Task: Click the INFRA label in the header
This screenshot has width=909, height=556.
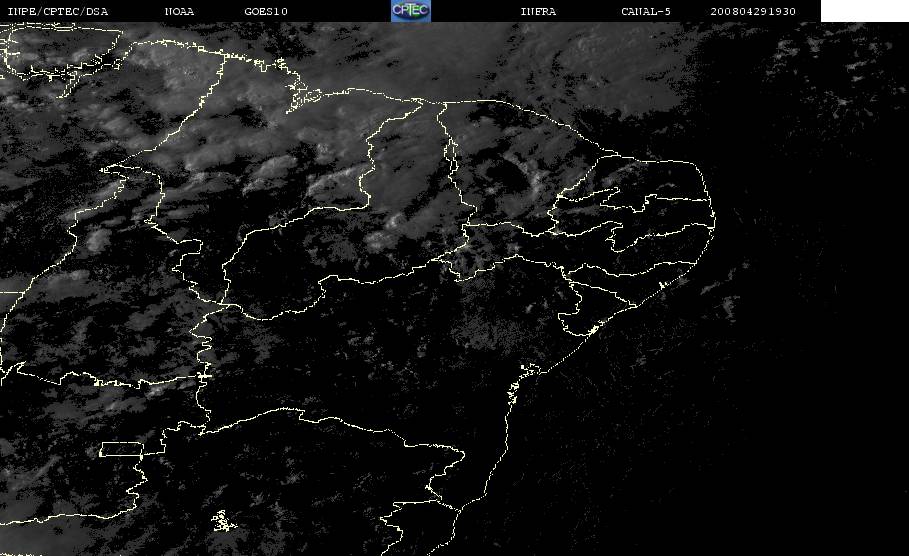Action: 539,11
